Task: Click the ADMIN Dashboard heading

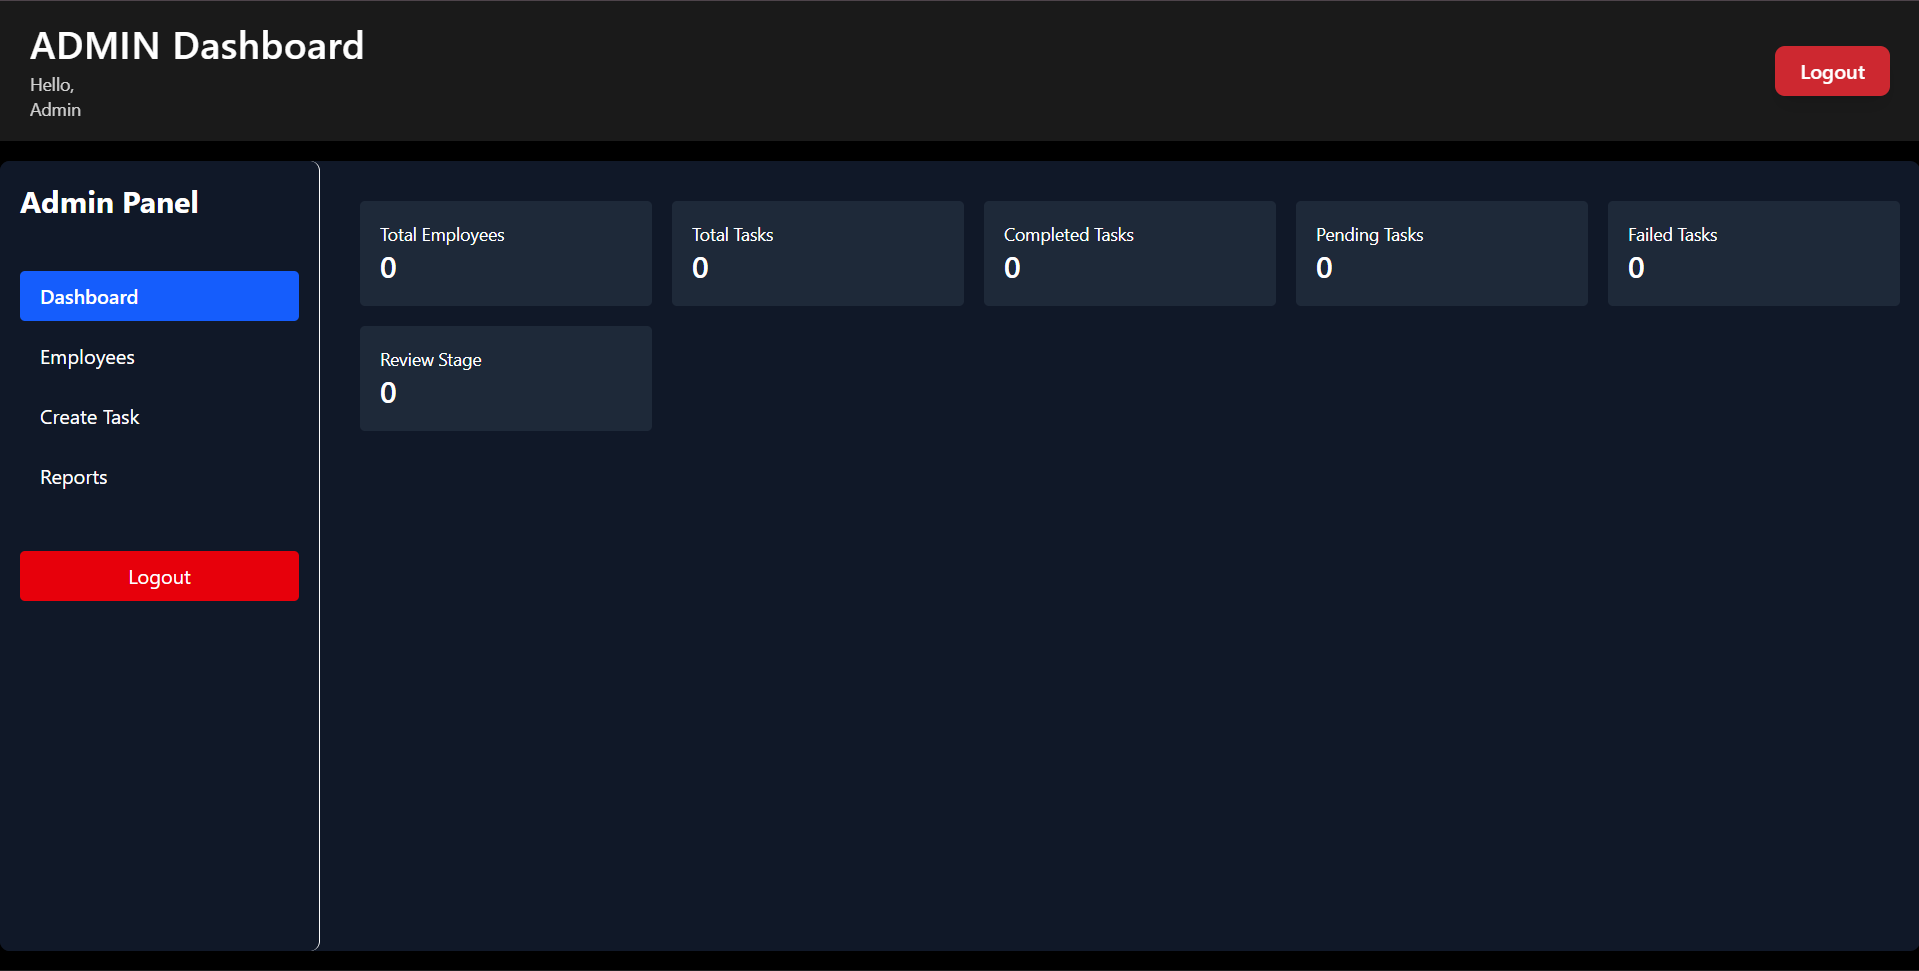Action: (x=197, y=46)
